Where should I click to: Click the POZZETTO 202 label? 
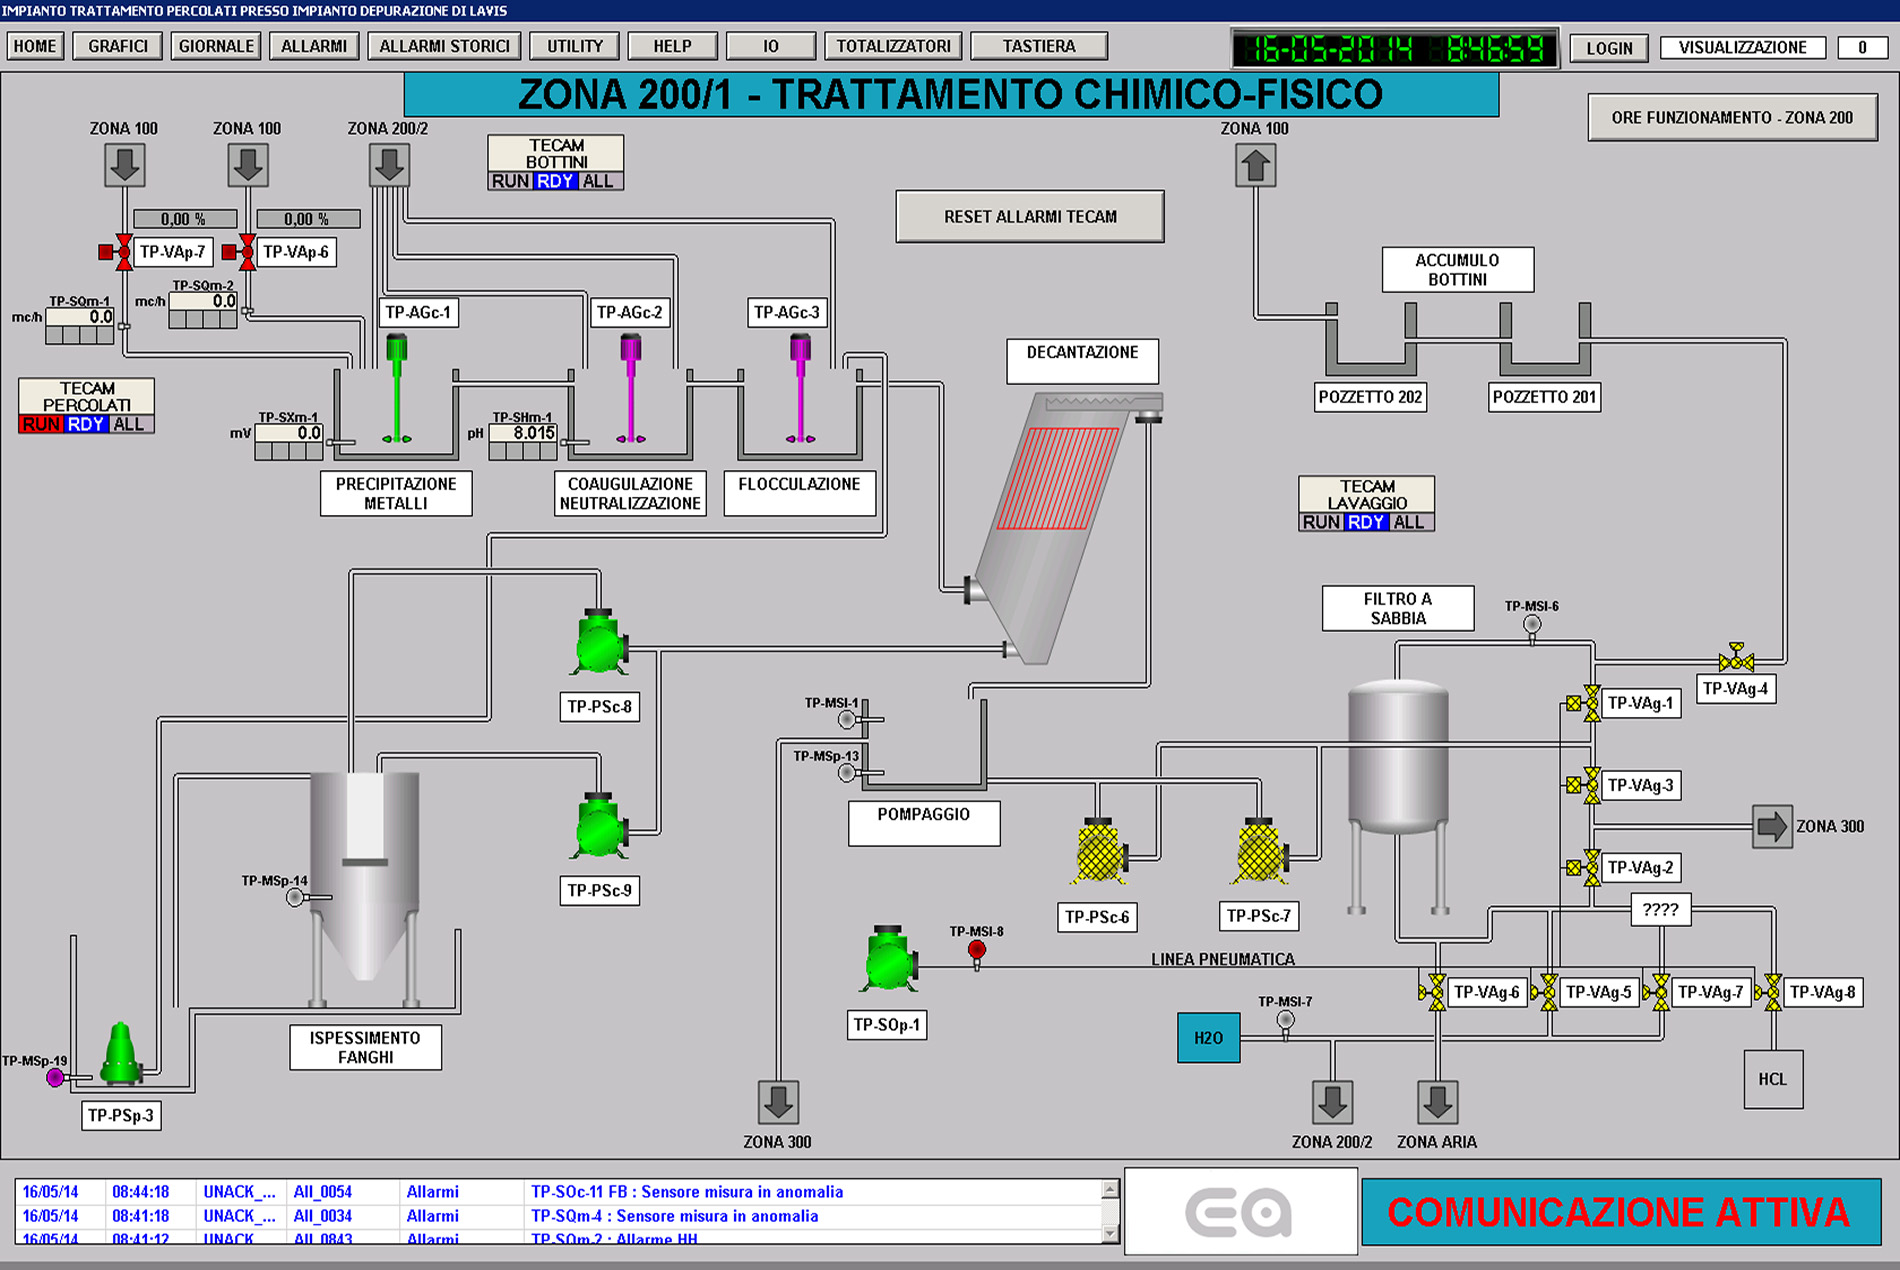pyautogui.click(x=1370, y=397)
